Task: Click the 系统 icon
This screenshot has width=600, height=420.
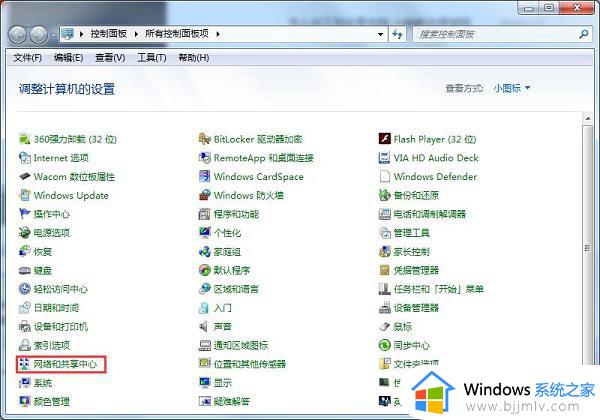Action: point(24,383)
